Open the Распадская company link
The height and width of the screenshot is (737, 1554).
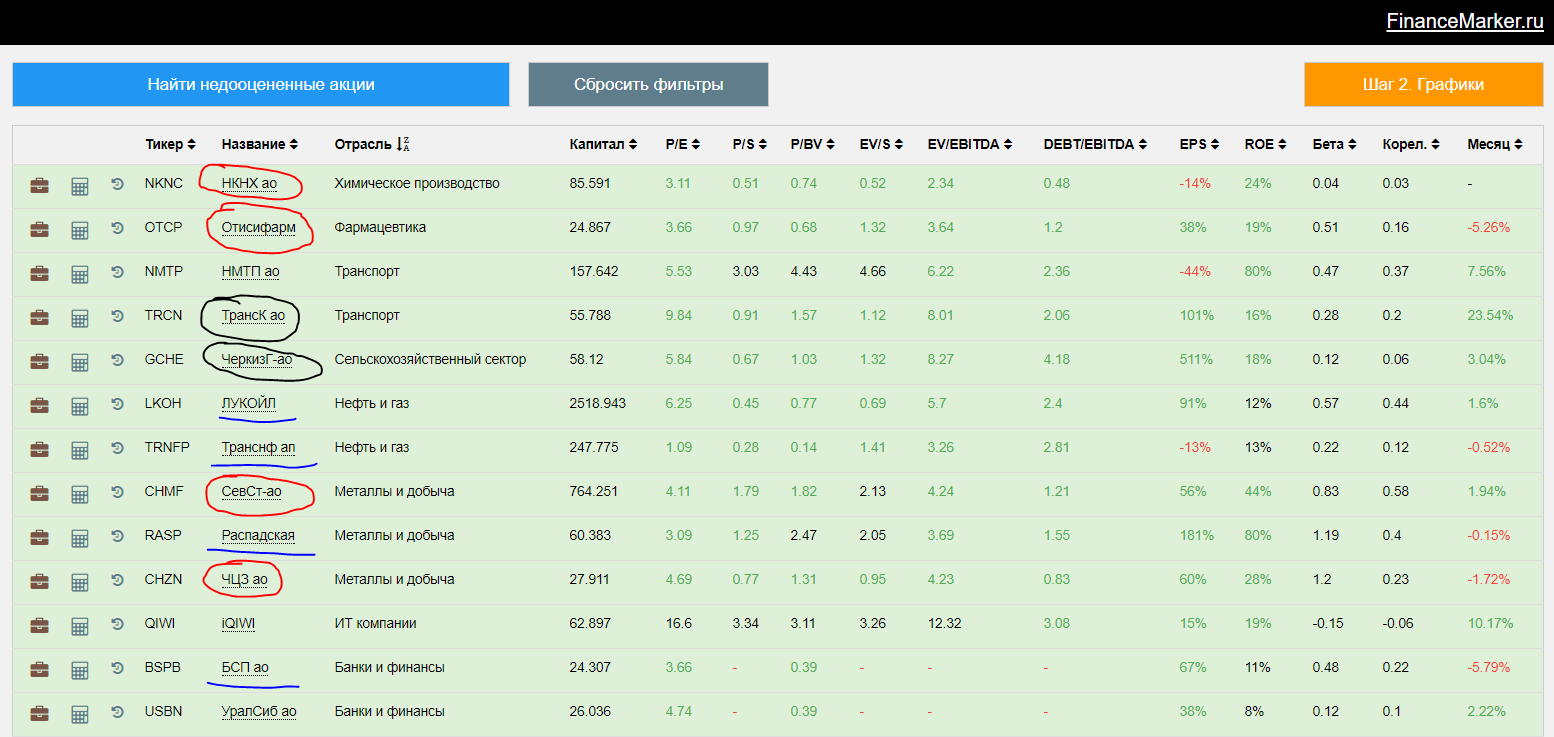point(258,536)
